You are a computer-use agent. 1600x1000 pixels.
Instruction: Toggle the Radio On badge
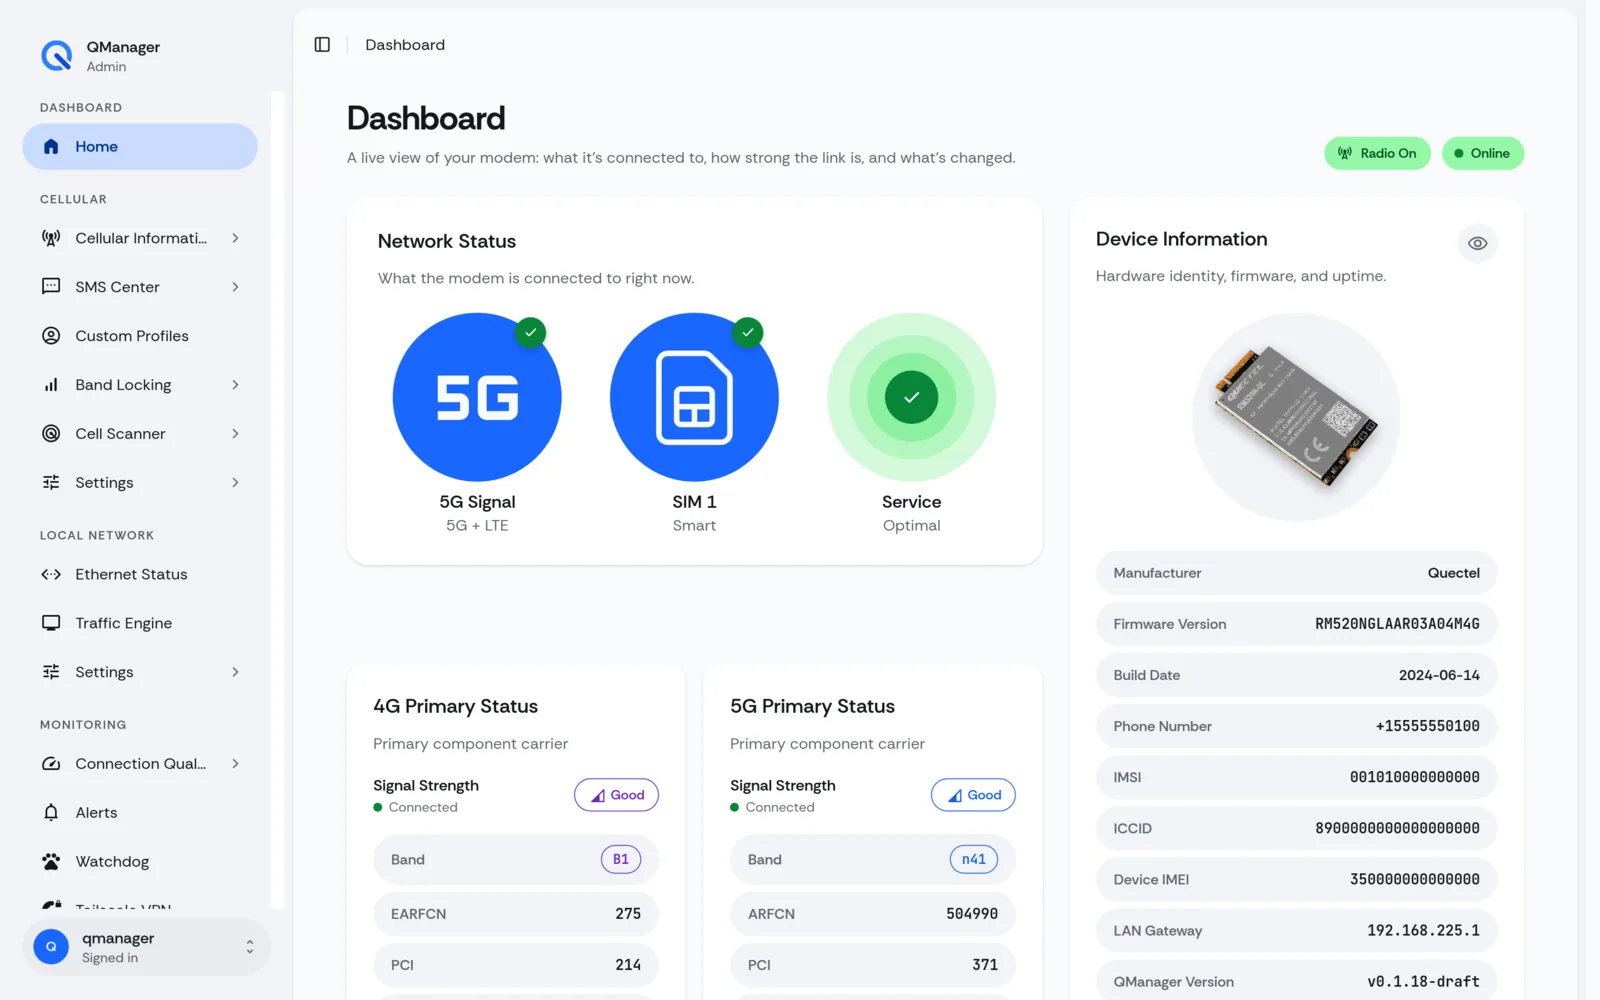1377,153
